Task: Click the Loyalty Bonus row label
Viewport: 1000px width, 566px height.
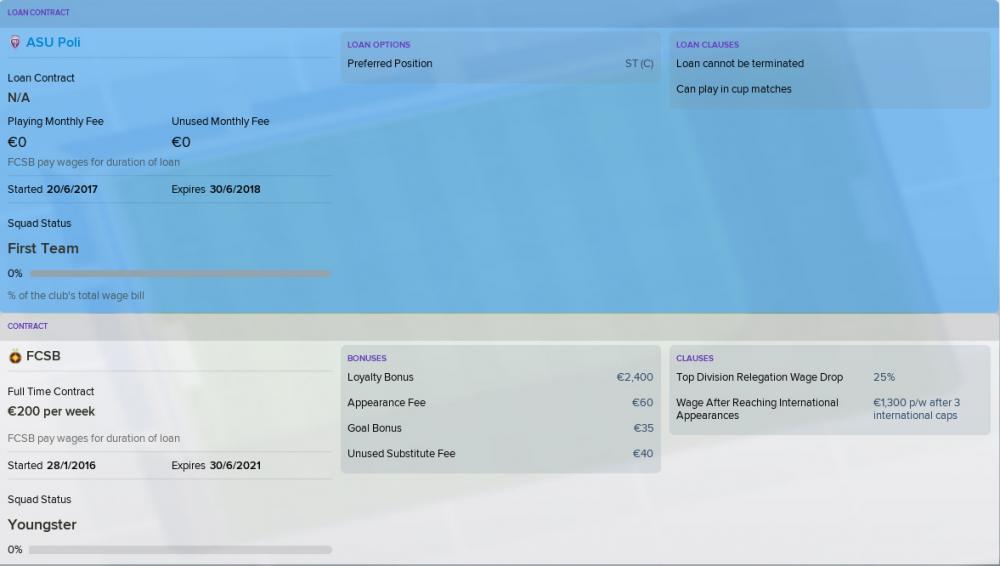Action: pos(380,377)
